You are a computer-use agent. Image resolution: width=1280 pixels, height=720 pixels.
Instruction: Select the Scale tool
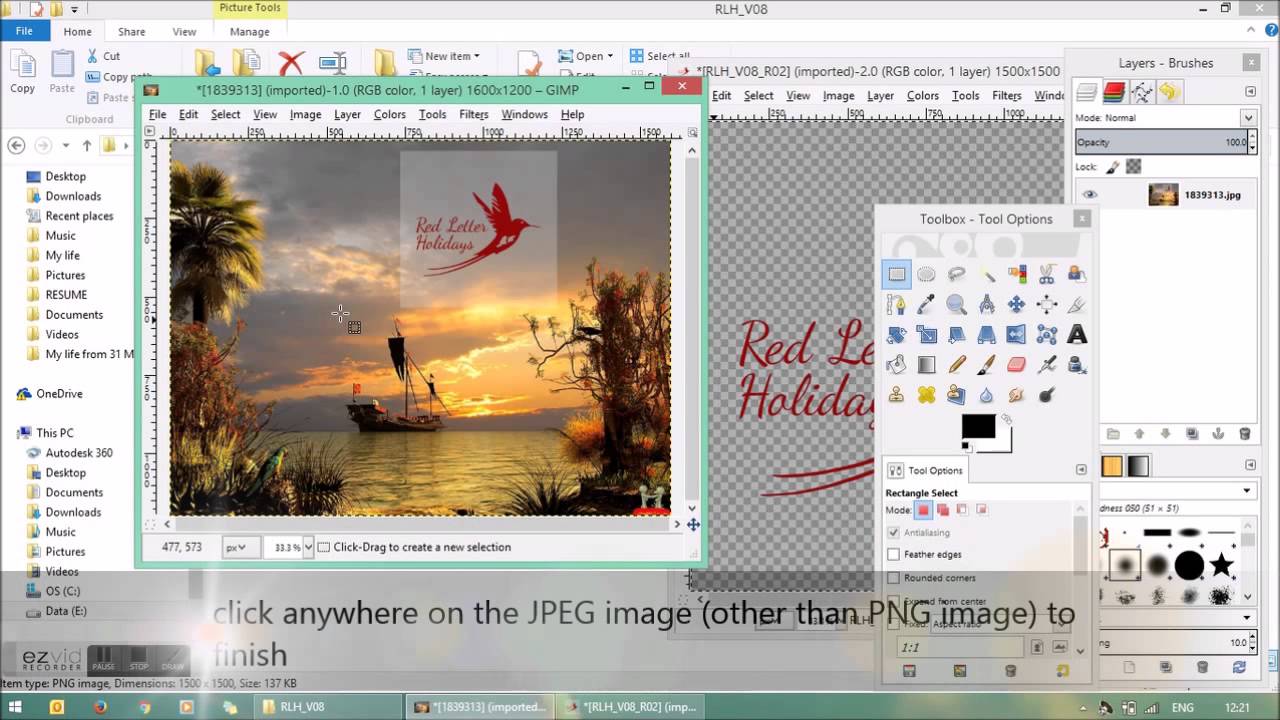coord(927,335)
